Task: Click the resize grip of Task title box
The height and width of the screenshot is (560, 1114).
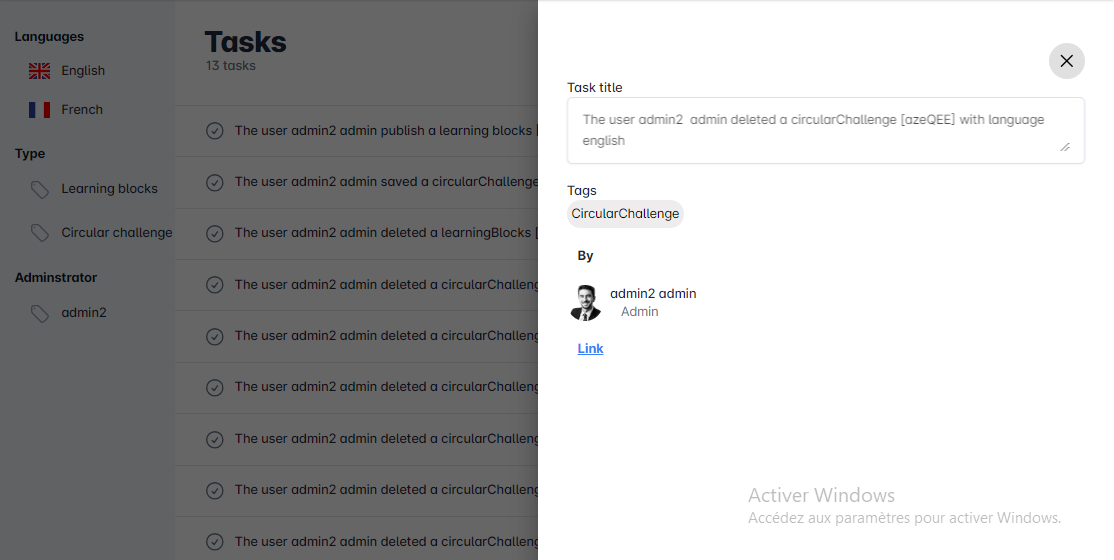Action: [1065, 147]
